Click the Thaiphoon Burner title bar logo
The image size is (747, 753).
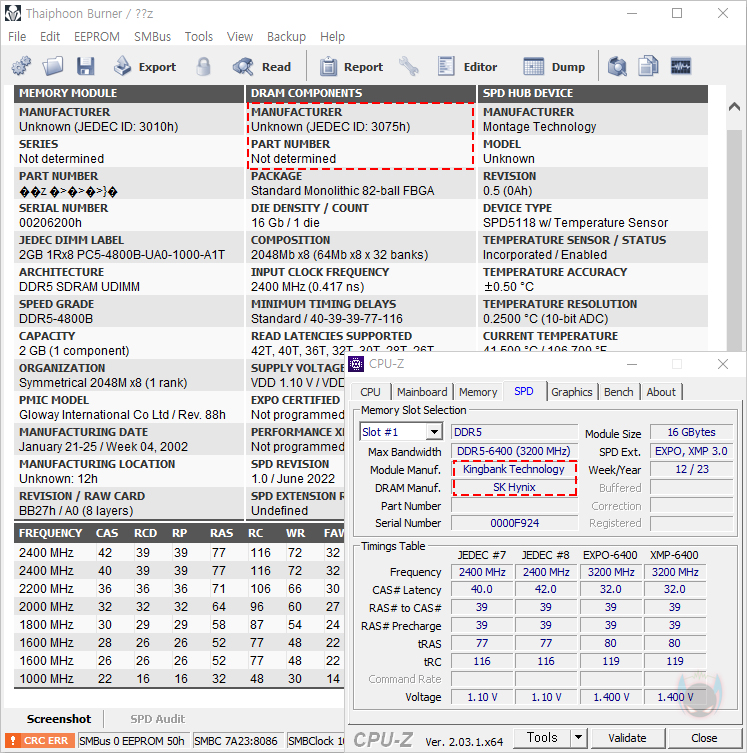pyautogui.click(x=12, y=13)
